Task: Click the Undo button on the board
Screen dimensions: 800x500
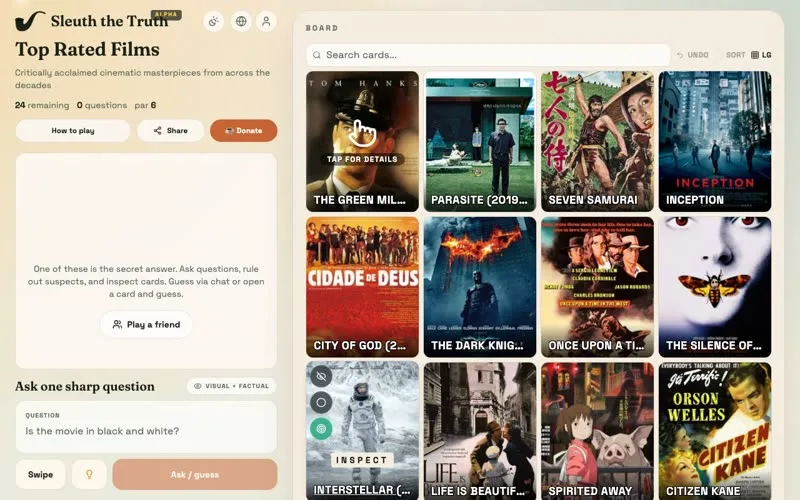Action: (x=692, y=55)
